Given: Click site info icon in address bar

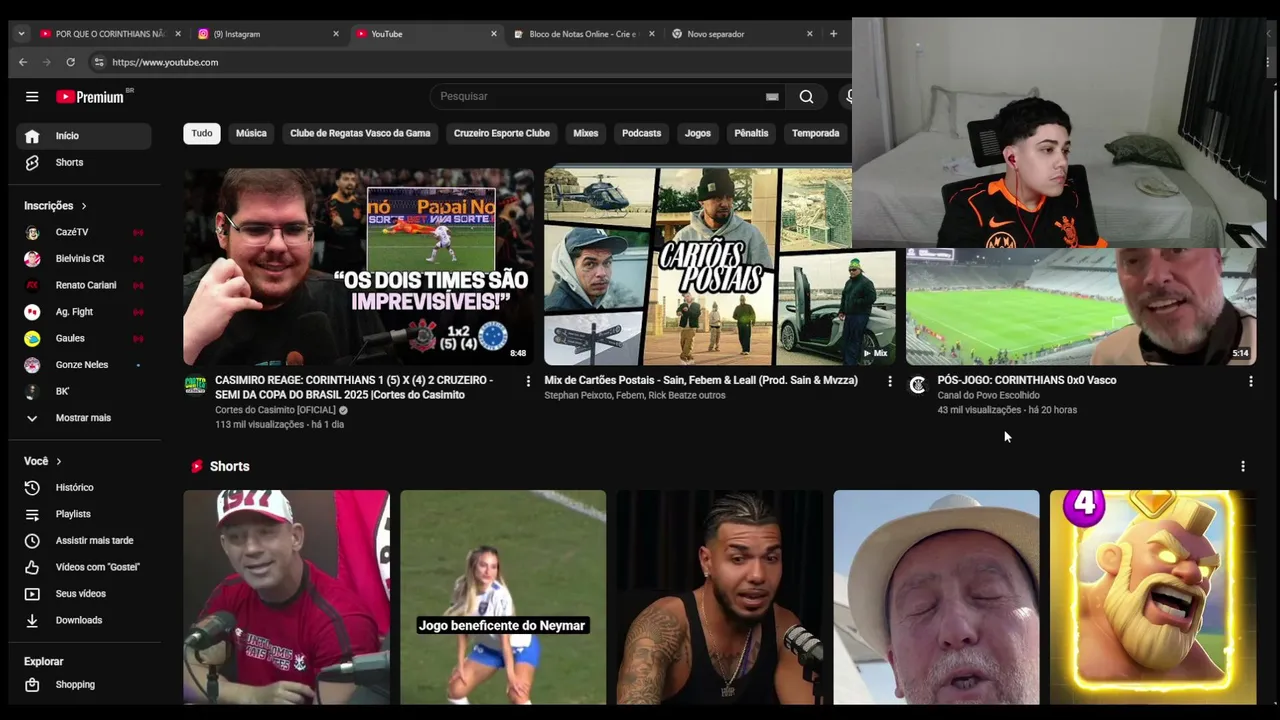Looking at the screenshot, I should [98, 62].
